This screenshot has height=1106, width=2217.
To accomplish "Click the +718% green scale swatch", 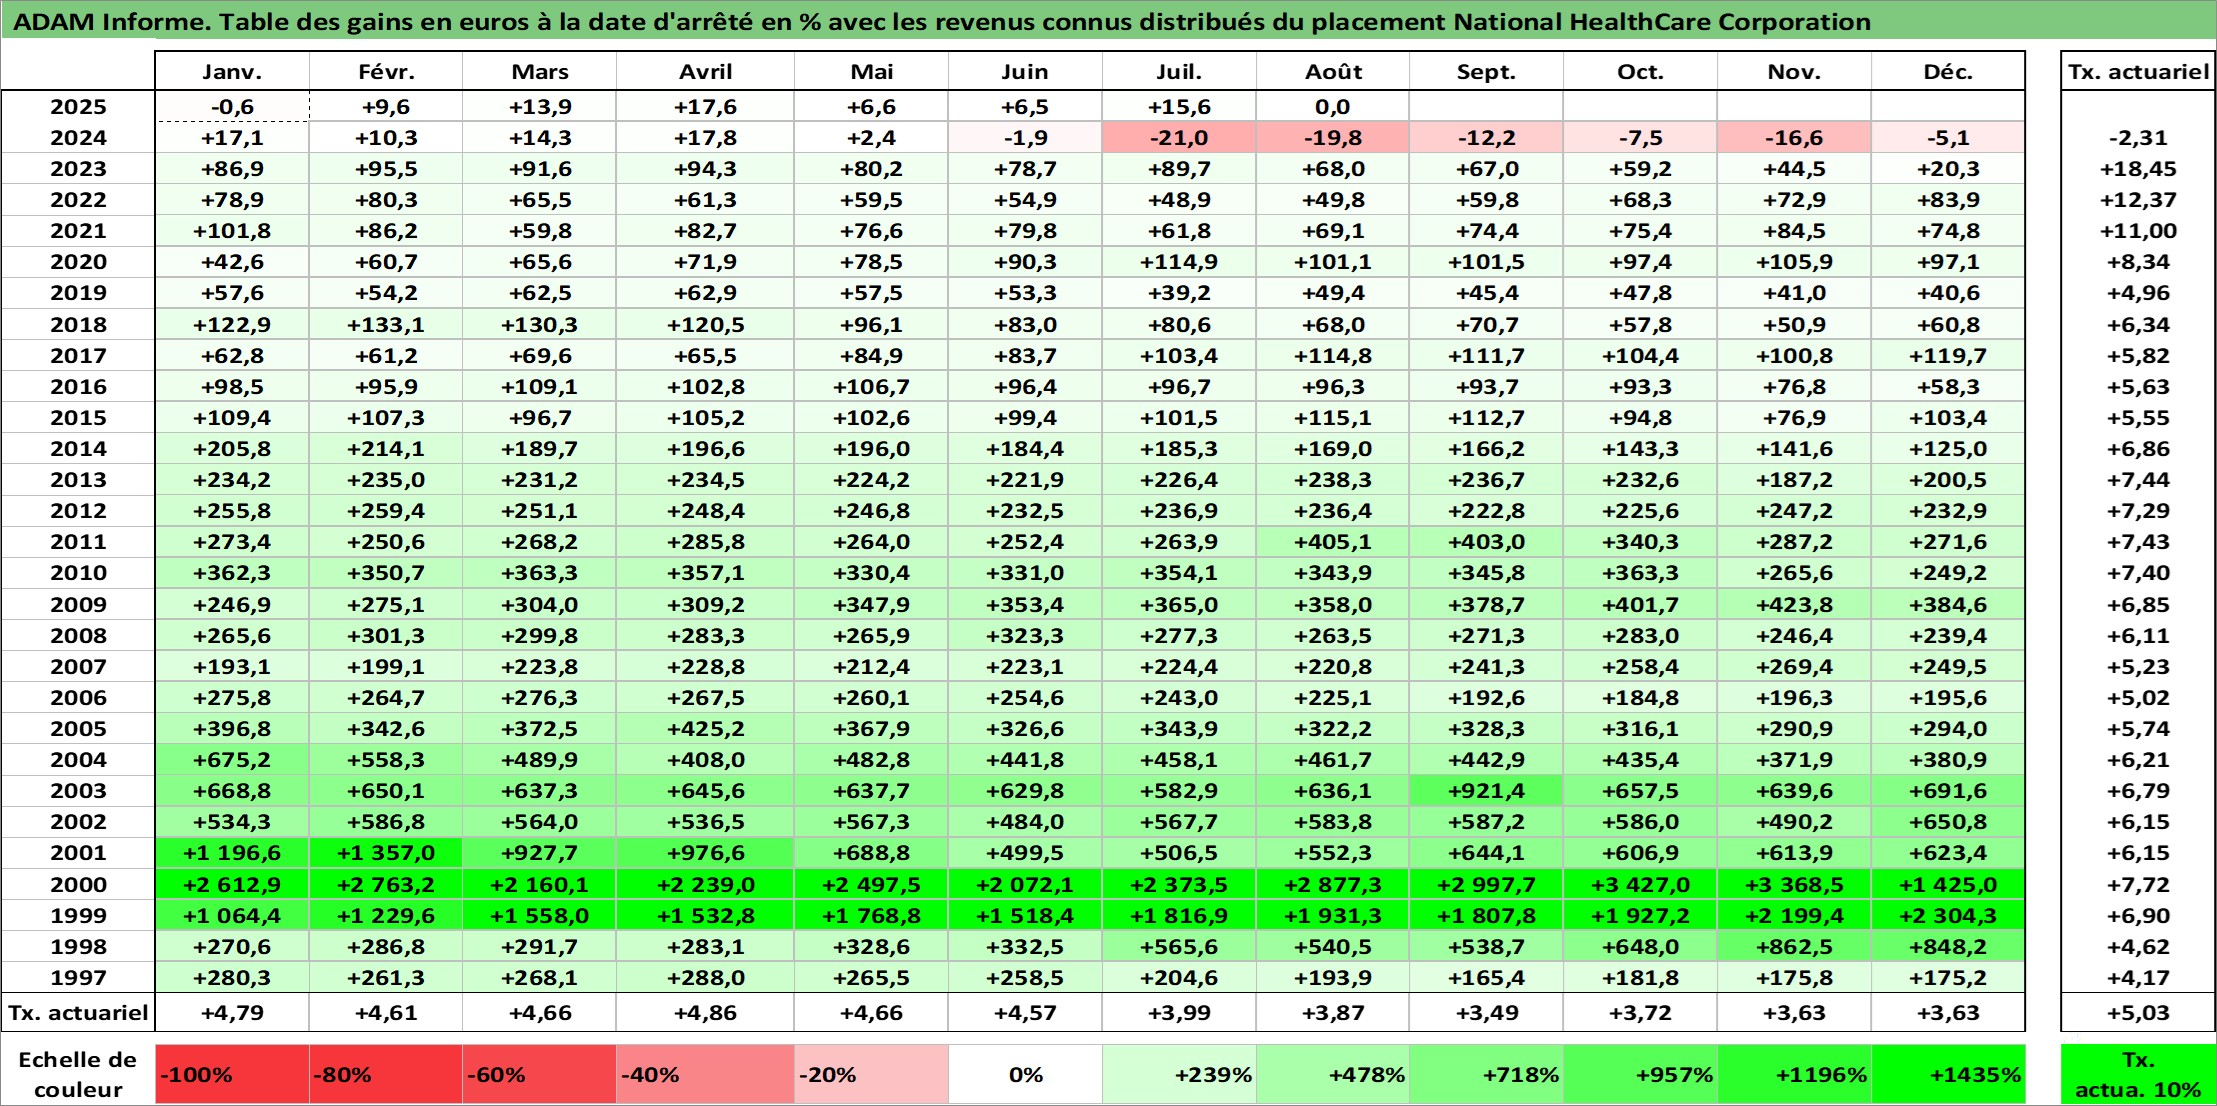I will coord(1486,1075).
